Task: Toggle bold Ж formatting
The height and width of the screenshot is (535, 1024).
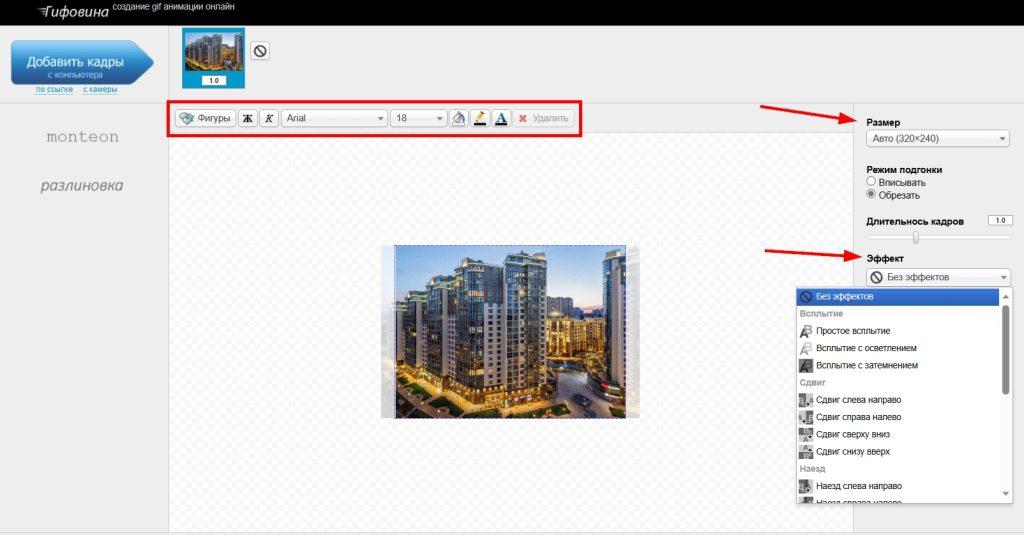Action: click(248, 118)
